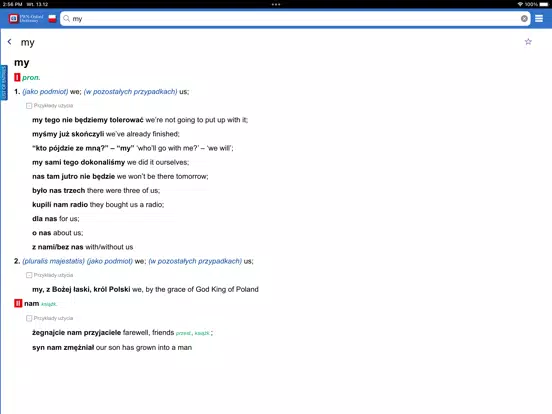Select phrase 'kupili nam radio'

60,205
